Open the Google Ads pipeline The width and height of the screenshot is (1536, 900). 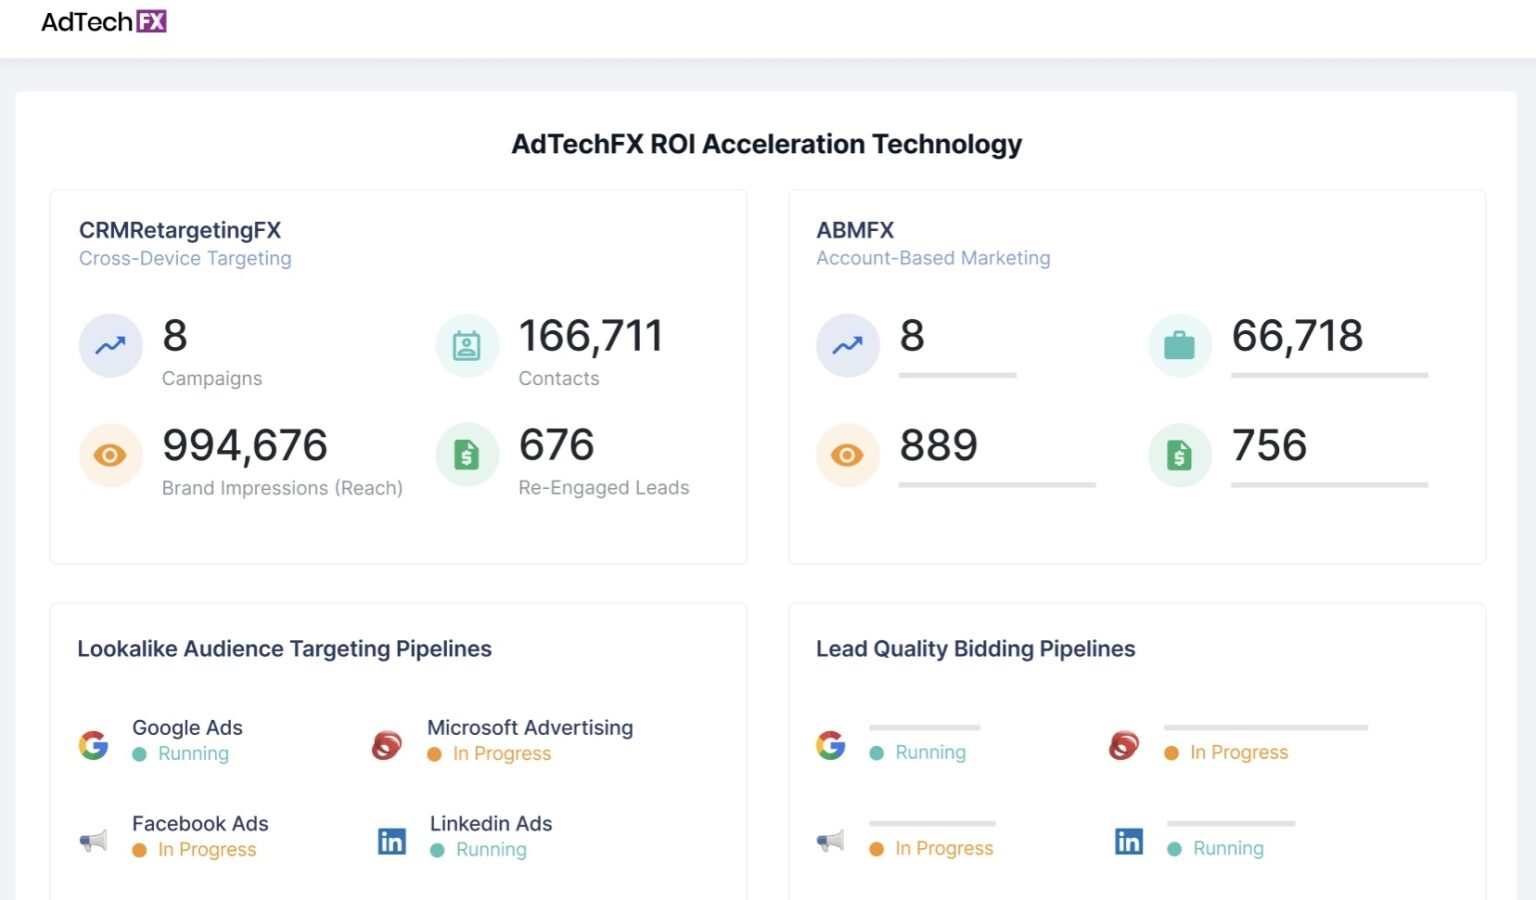click(x=187, y=728)
